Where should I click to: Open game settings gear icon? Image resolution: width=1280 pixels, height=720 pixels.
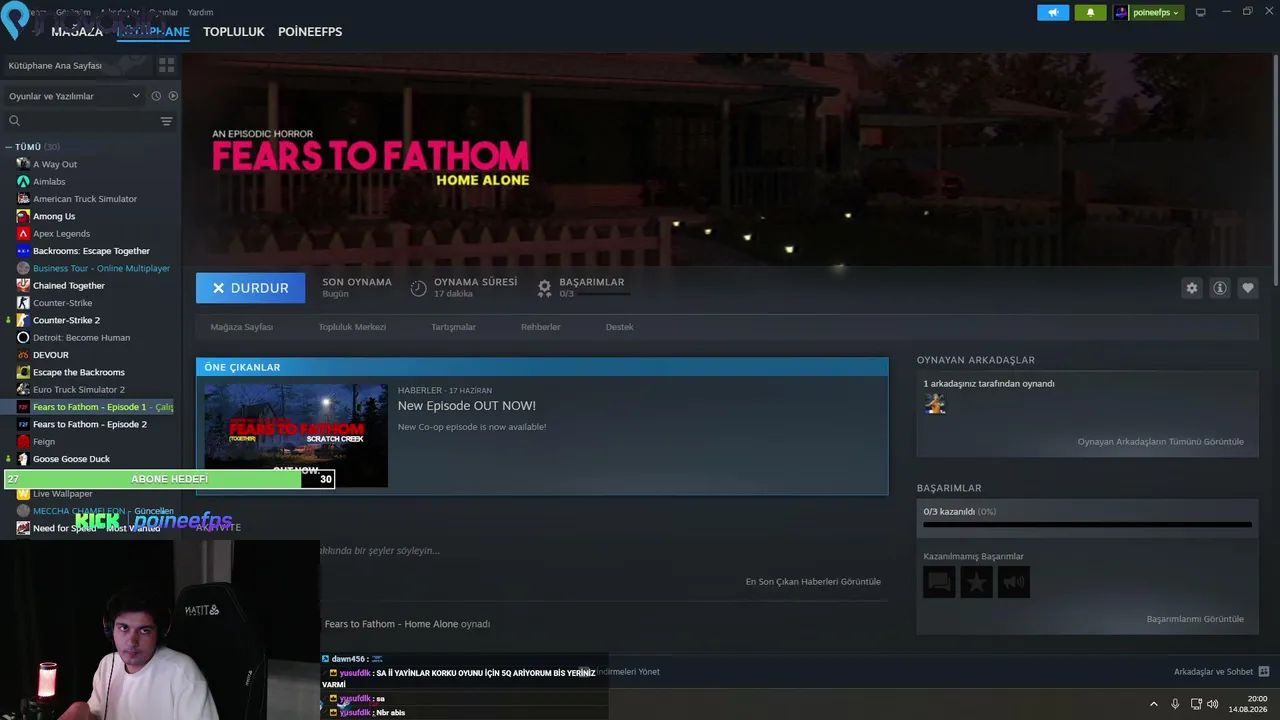tap(1191, 288)
